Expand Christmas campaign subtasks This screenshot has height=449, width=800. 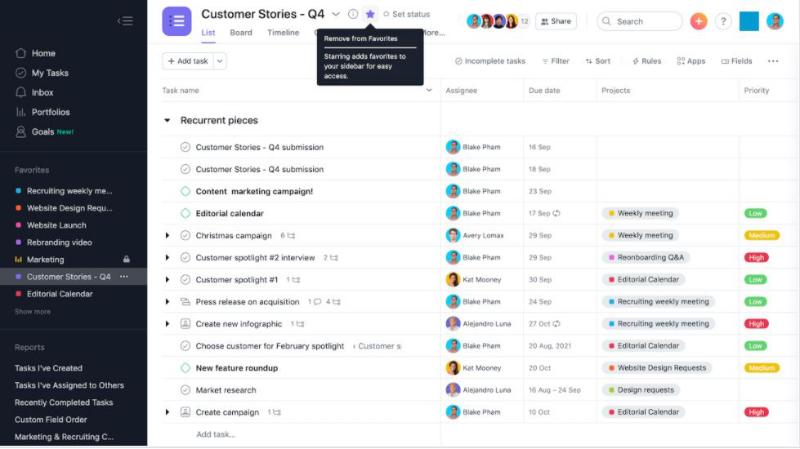[167, 236]
